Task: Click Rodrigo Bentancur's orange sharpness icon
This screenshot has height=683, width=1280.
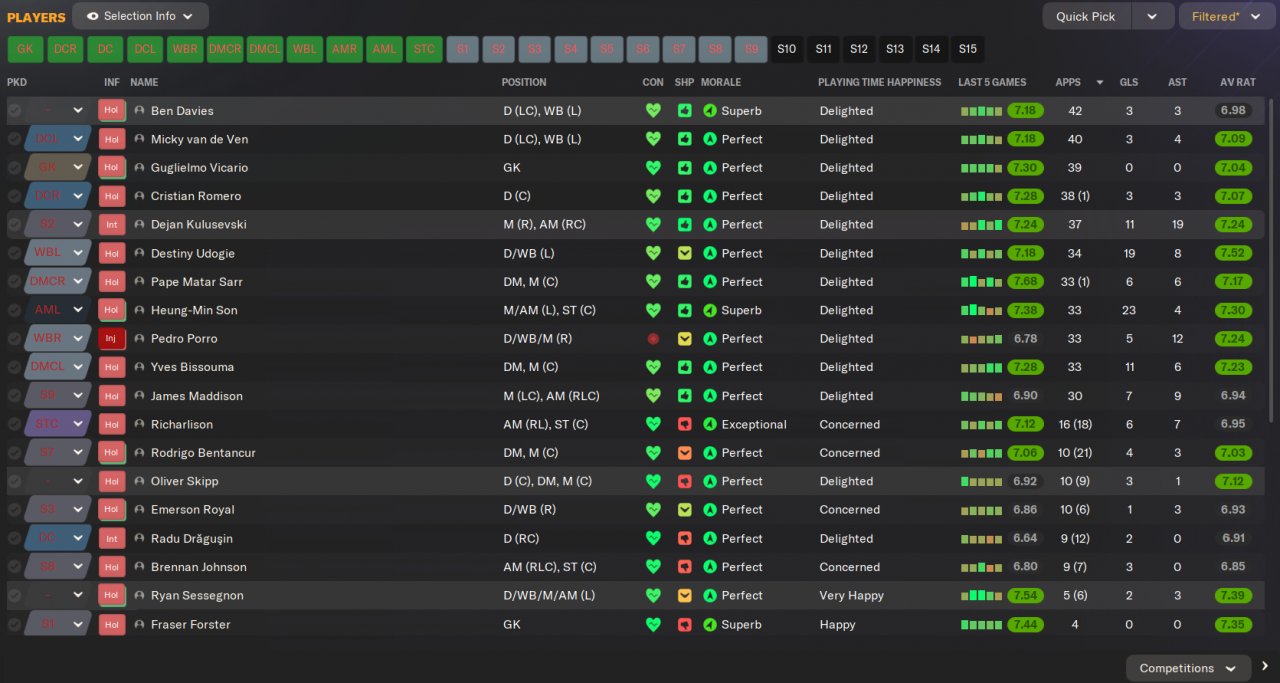Action: [x=685, y=453]
